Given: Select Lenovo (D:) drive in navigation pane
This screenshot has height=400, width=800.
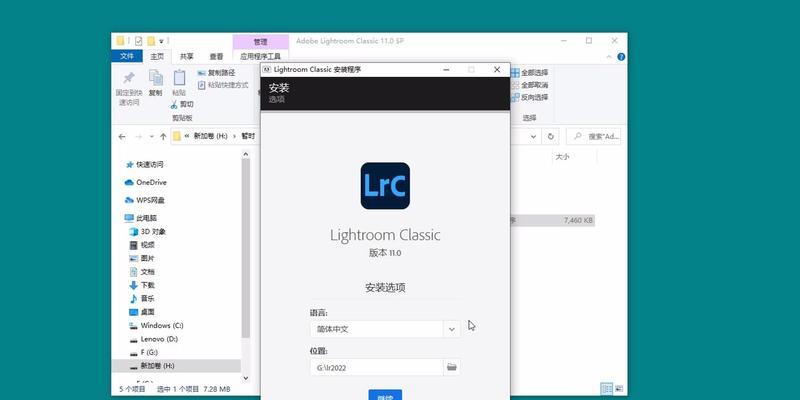Looking at the screenshot, I should 159,339.
